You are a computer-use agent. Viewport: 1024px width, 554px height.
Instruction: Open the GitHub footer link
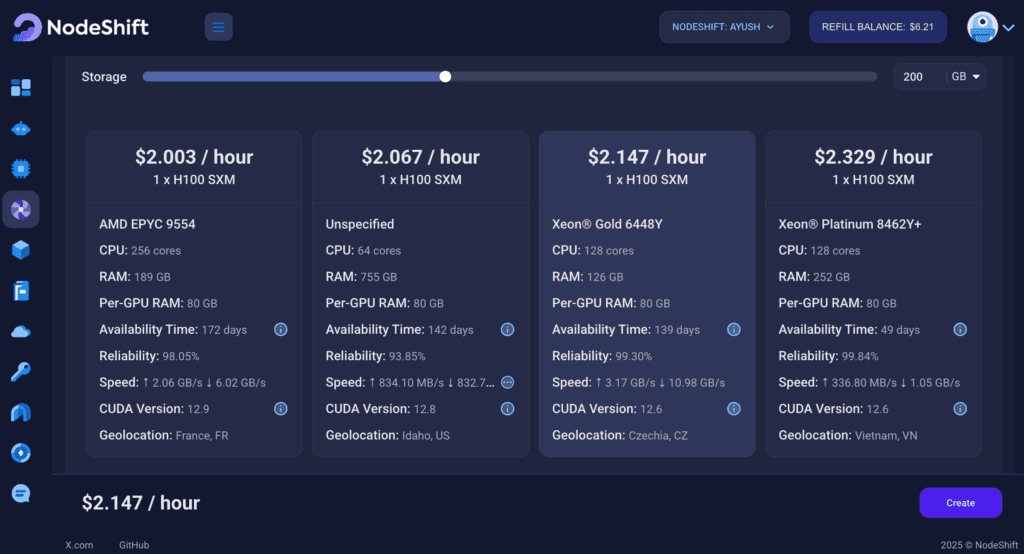[134, 545]
